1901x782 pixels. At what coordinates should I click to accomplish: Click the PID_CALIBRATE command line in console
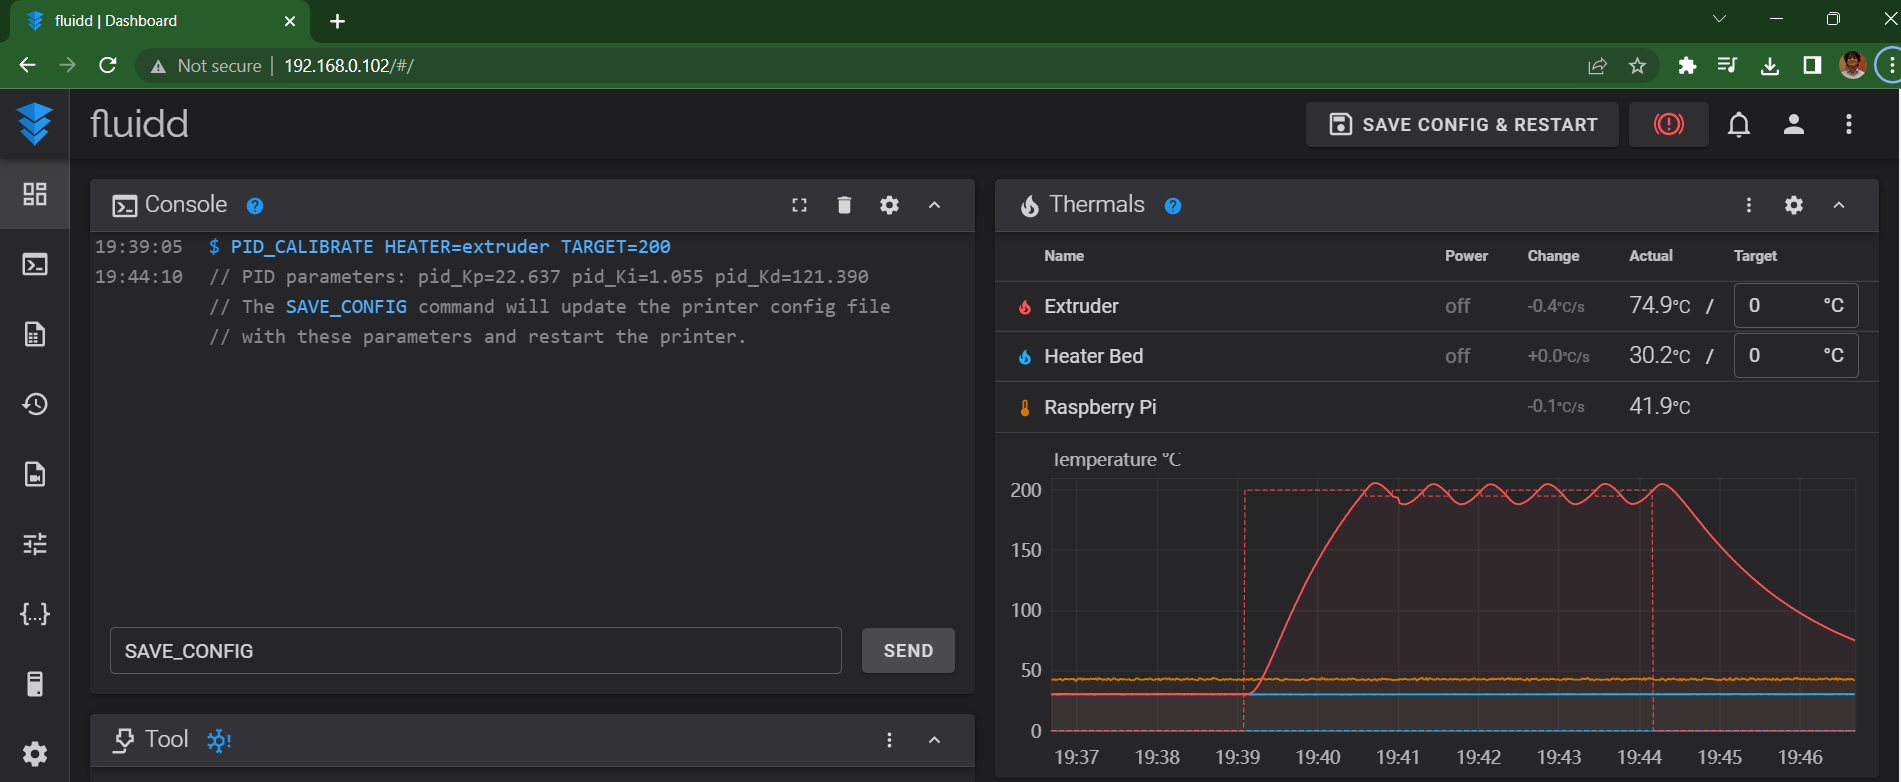click(x=450, y=247)
